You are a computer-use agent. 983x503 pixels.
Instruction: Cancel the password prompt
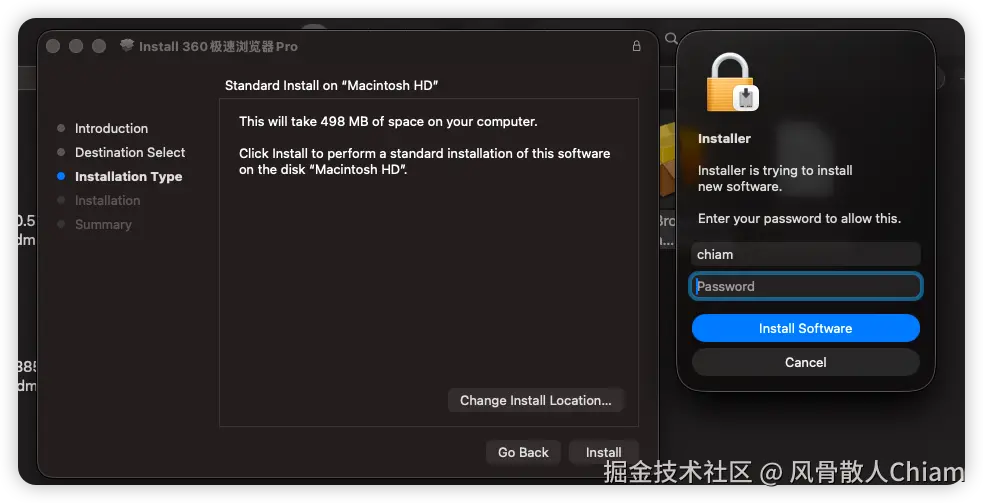806,362
